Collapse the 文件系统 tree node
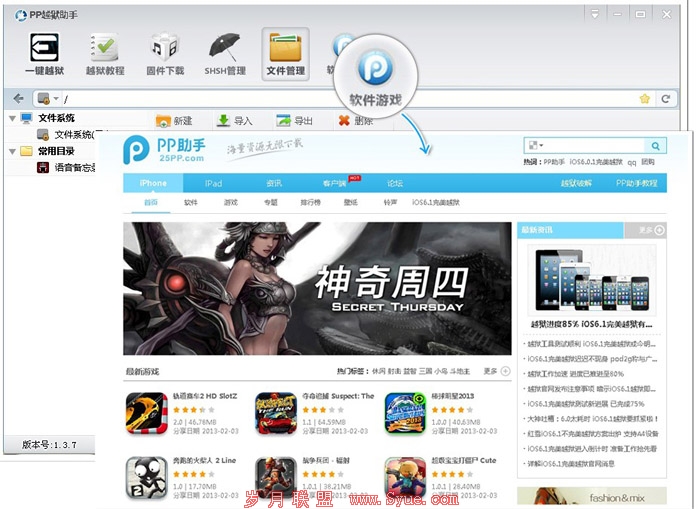700x509 pixels. coord(12,118)
